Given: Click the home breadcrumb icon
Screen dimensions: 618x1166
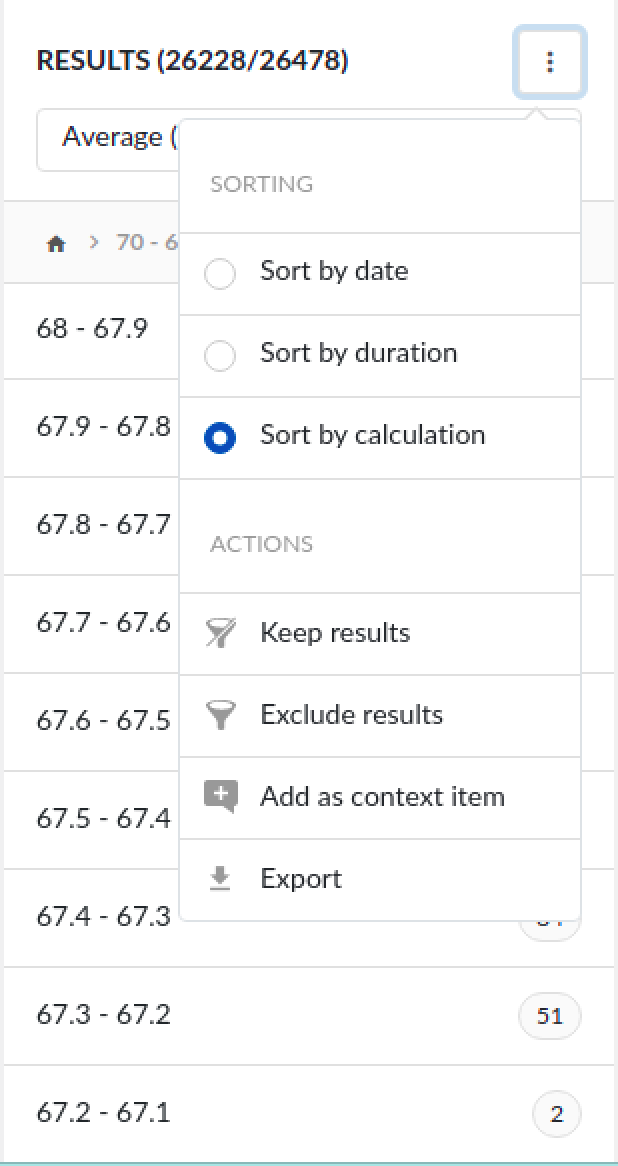Looking at the screenshot, I should pyautogui.click(x=57, y=242).
